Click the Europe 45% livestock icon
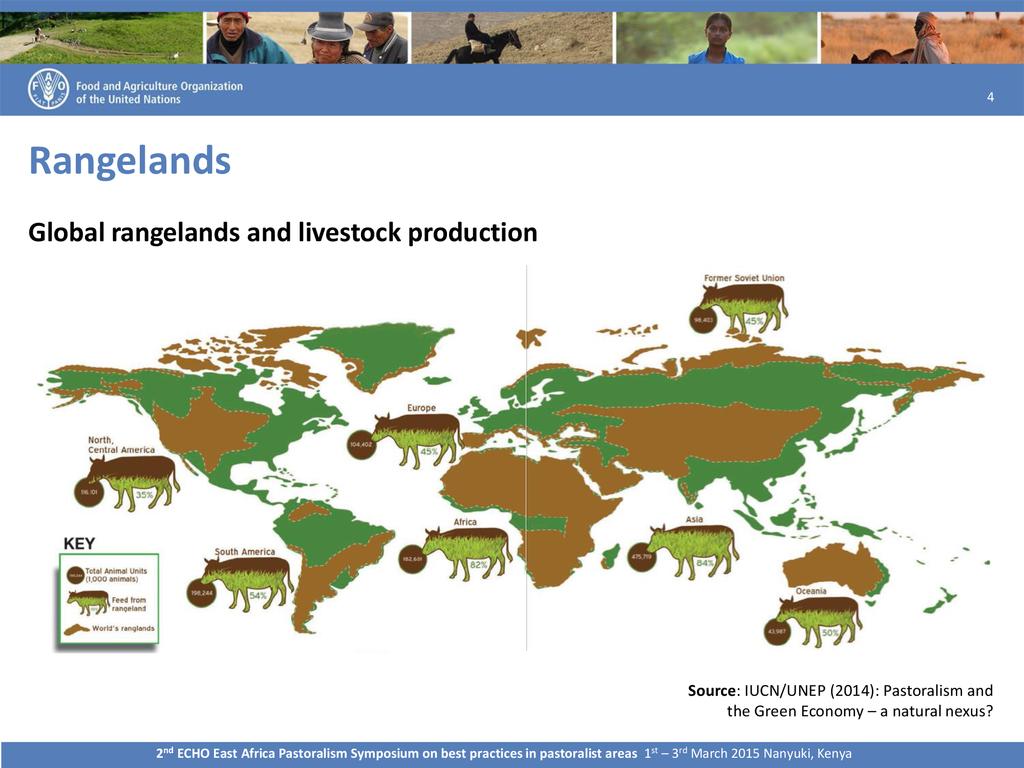 (x=417, y=438)
